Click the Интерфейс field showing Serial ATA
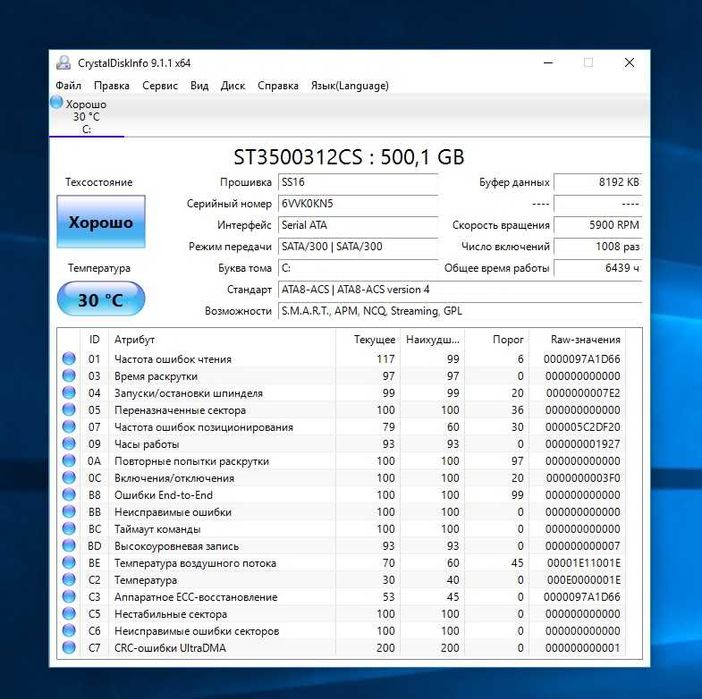The height and width of the screenshot is (699, 702). coord(358,225)
